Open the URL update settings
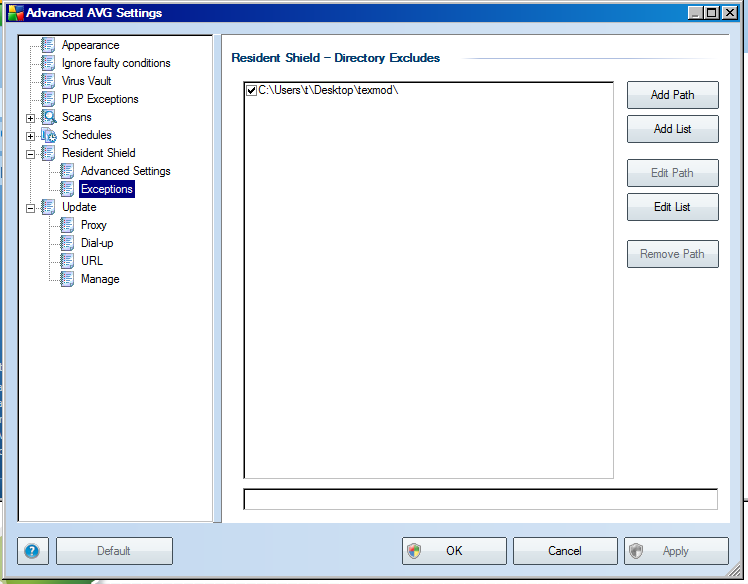Image resolution: width=748 pixels, height=584 pixels. pos(92,261)
